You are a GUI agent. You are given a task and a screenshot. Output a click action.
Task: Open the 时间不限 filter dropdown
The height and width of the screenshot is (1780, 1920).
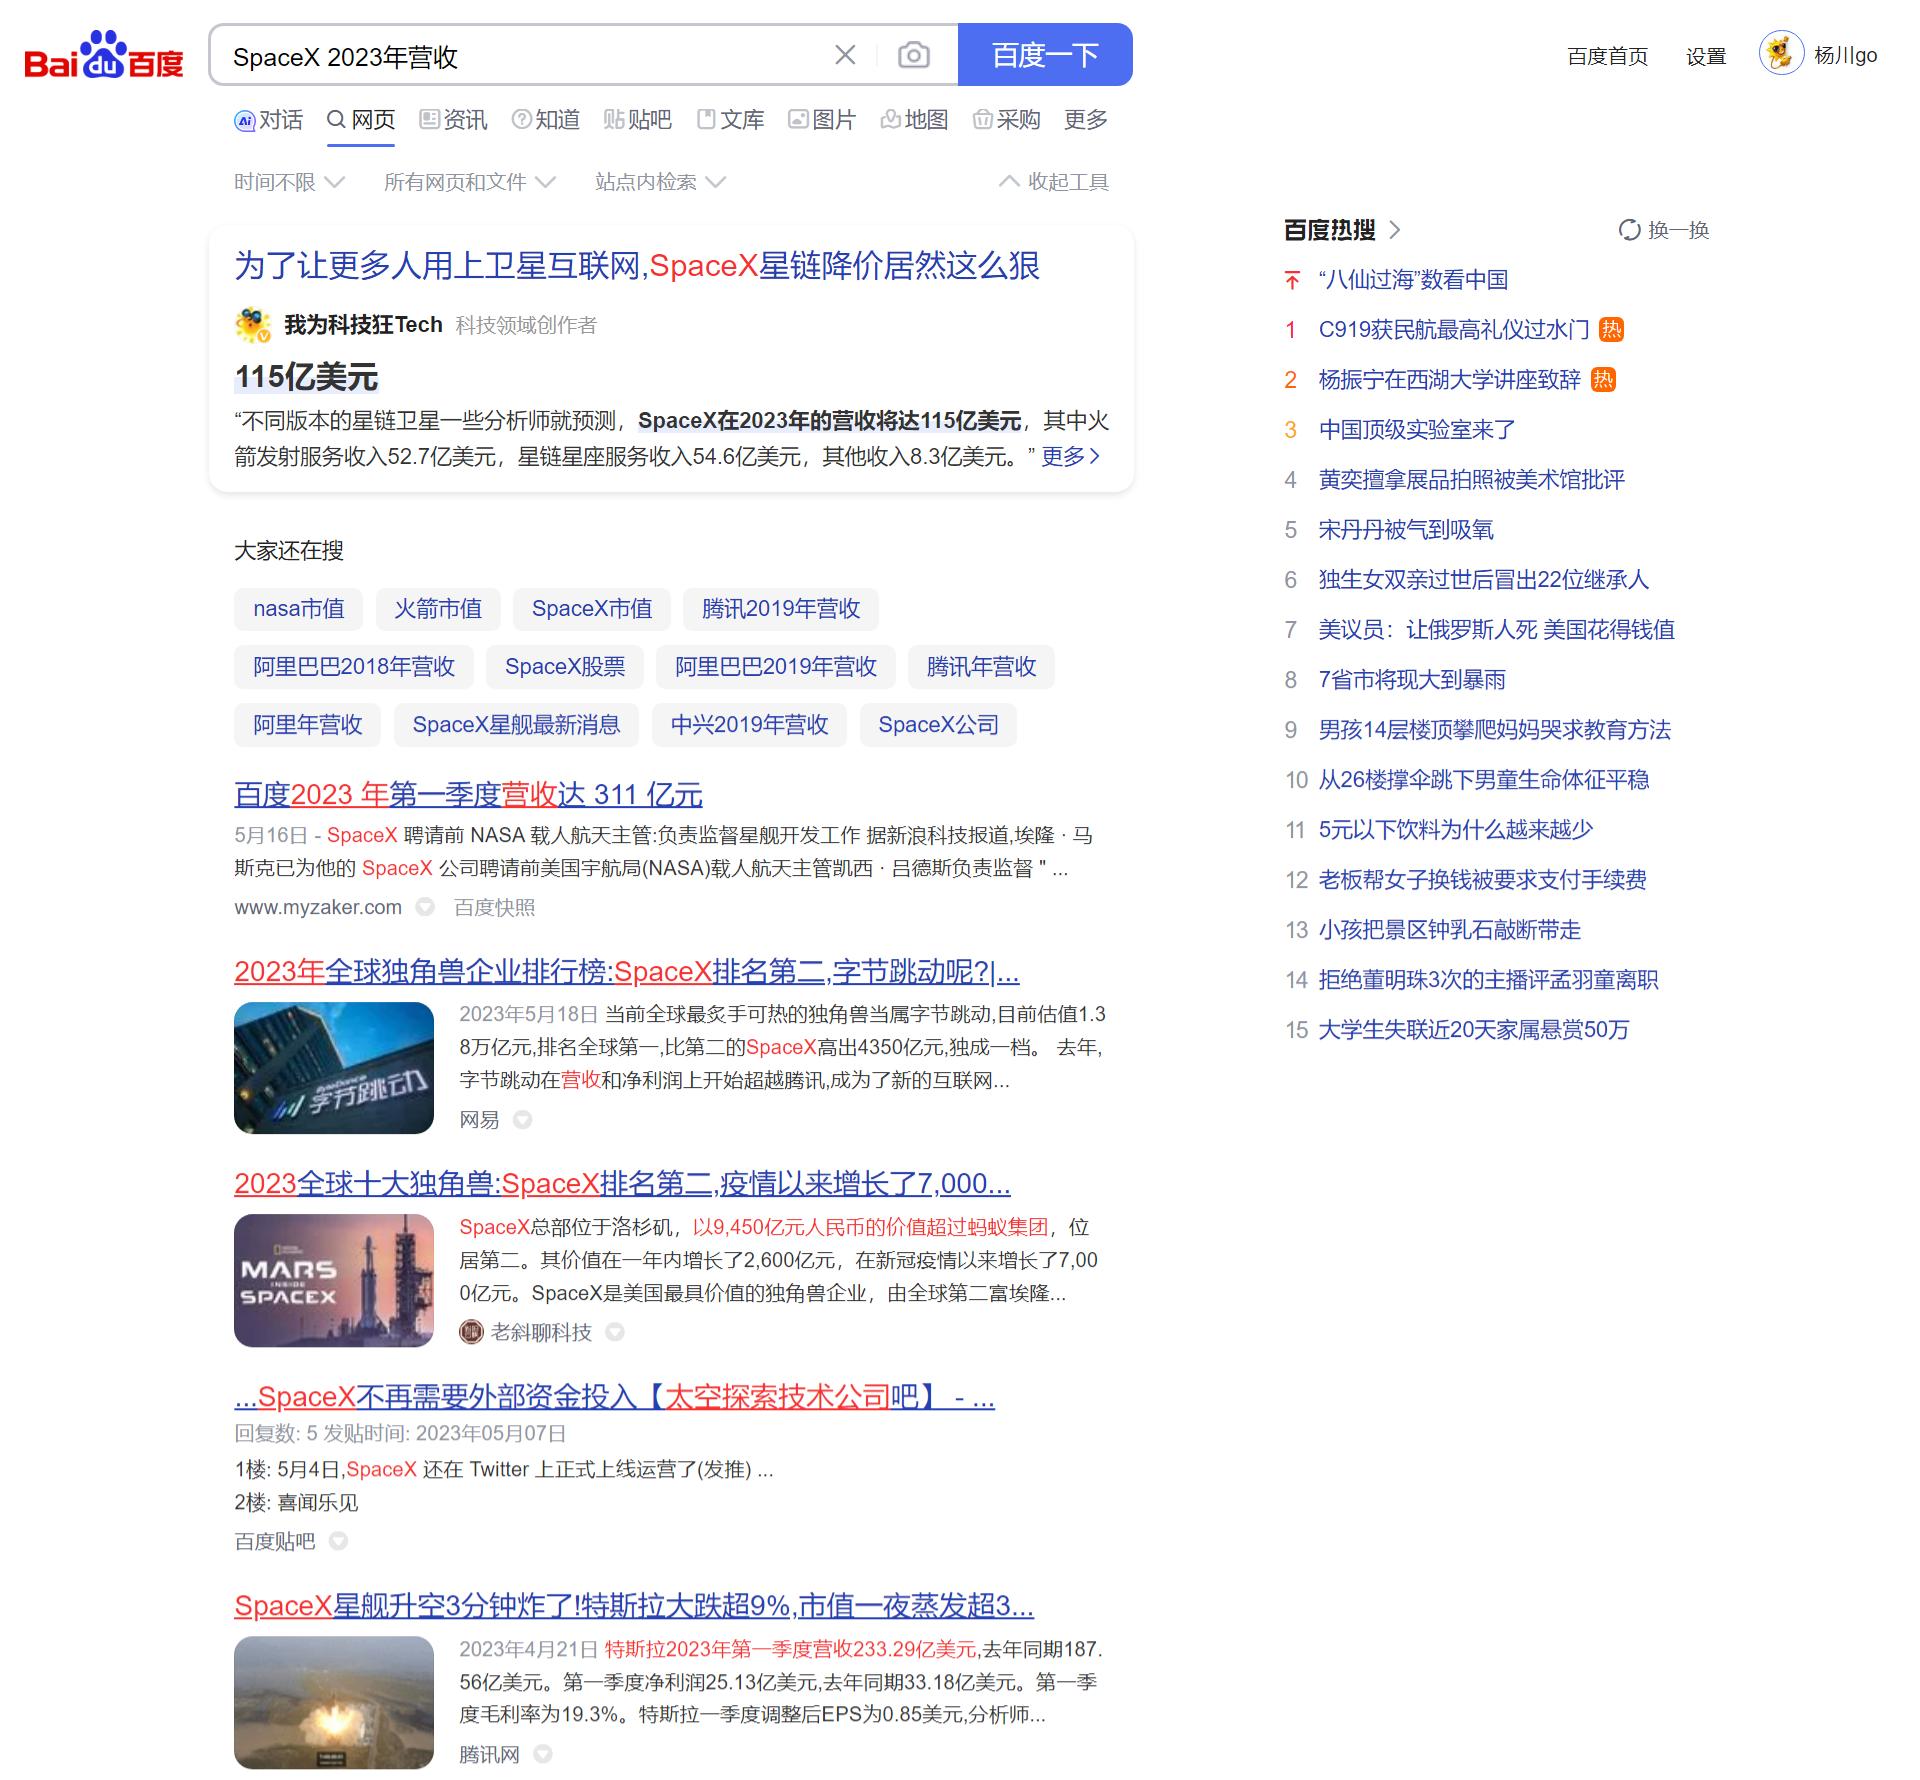pos(287,182)
